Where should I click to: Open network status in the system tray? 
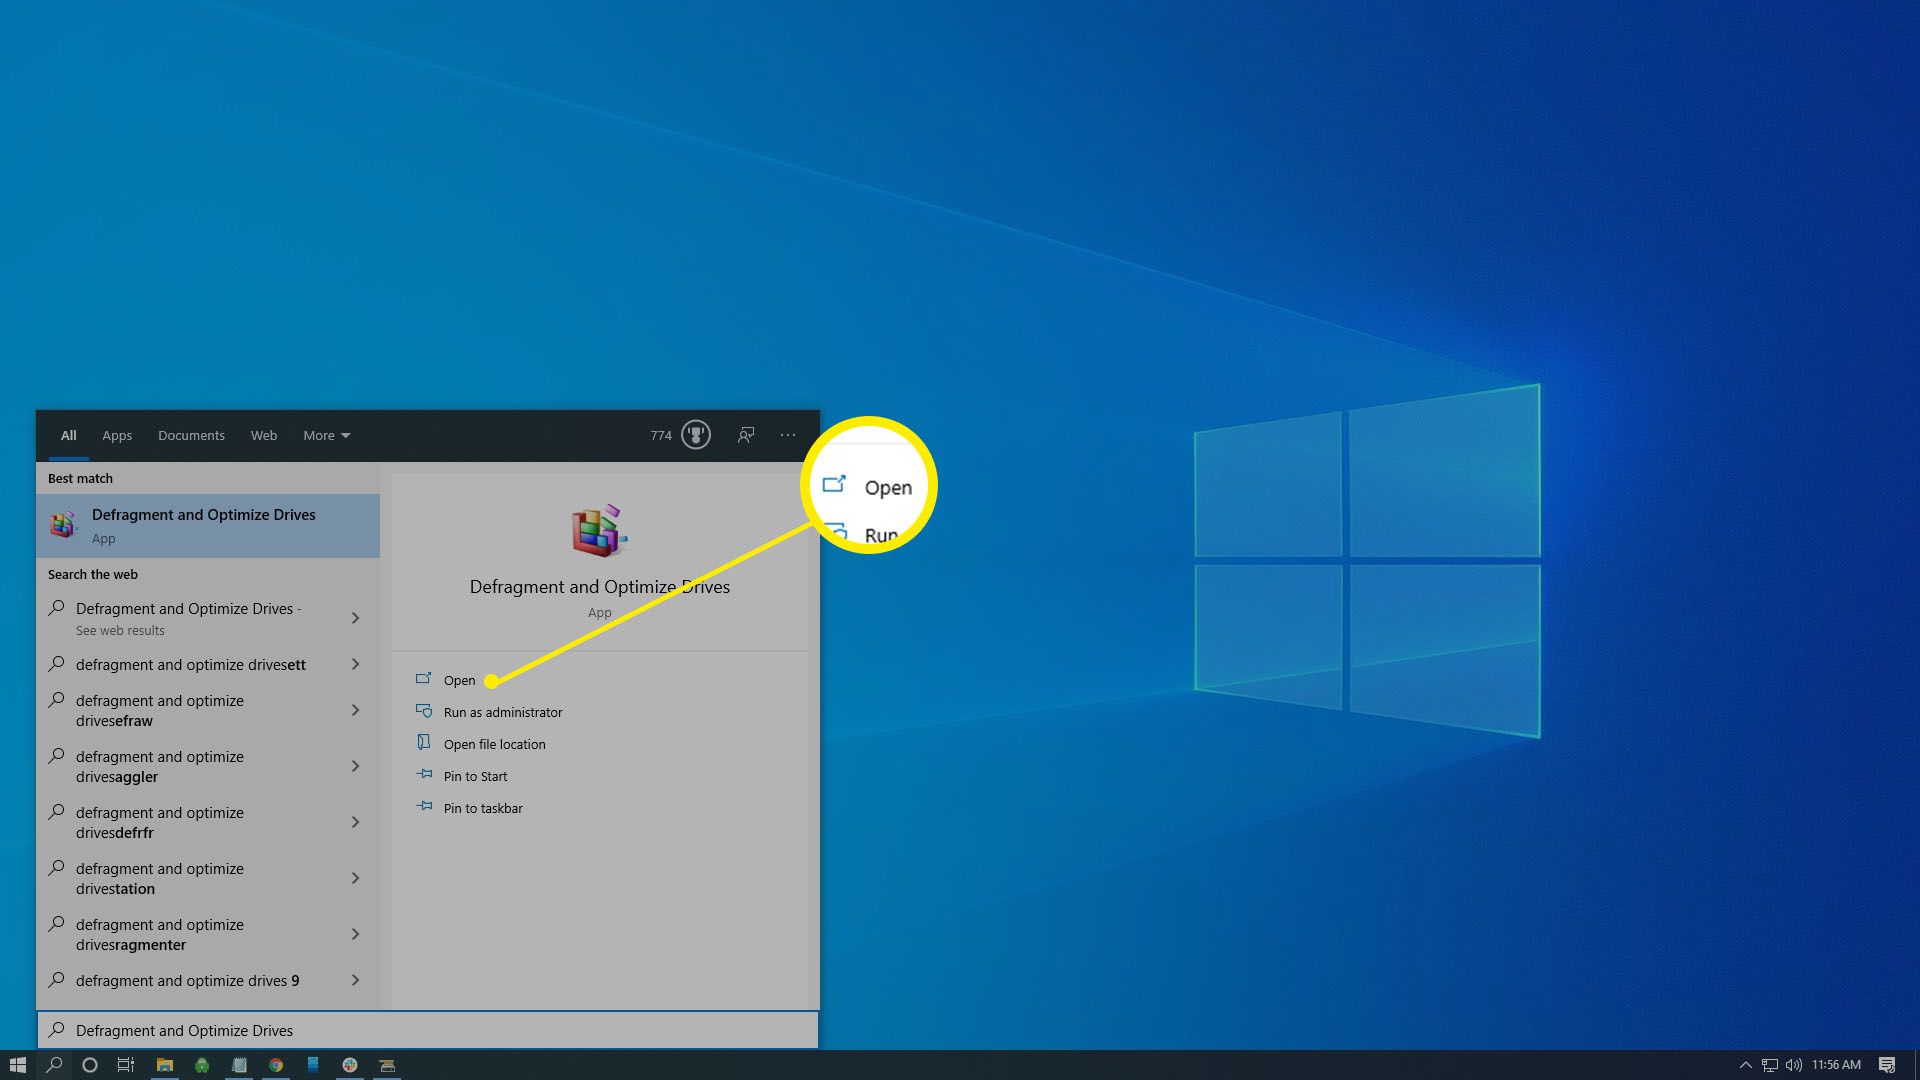(1770, 1065)
